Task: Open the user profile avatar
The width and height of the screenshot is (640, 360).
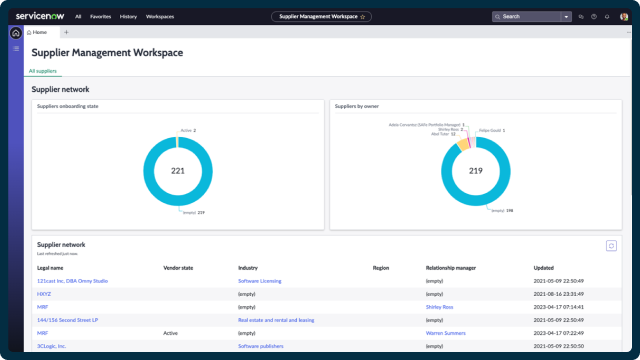Action: pyautogui.click(x=624, y=17)
